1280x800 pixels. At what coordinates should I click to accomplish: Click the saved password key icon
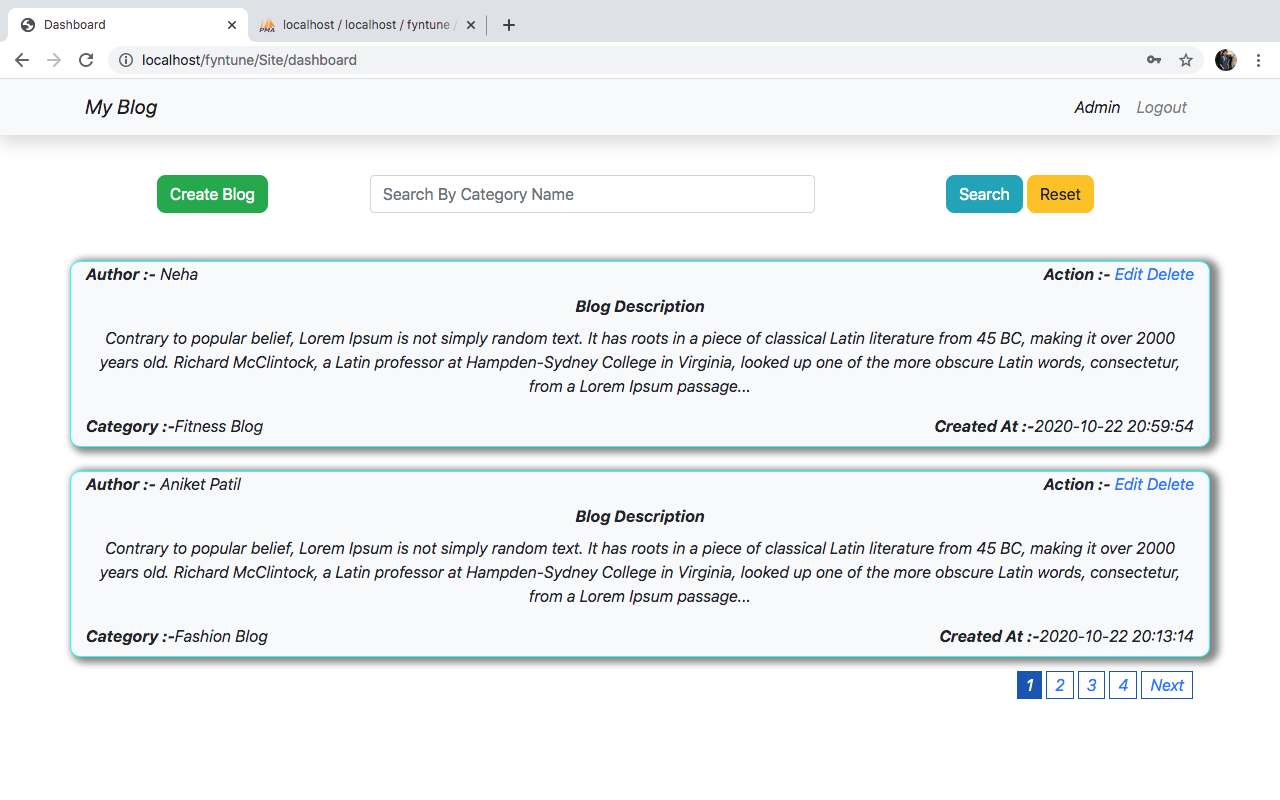(x=1154, y=60)
